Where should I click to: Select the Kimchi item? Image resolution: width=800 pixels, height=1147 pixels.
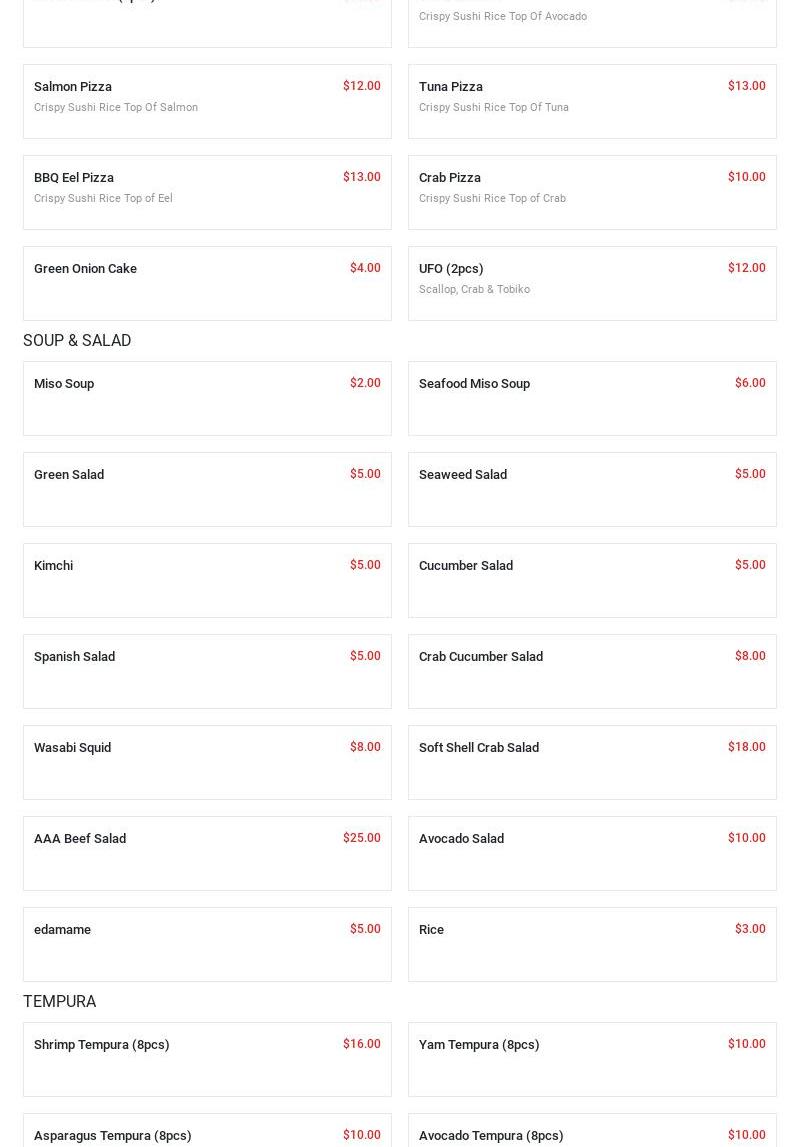(x=207, y=580)
